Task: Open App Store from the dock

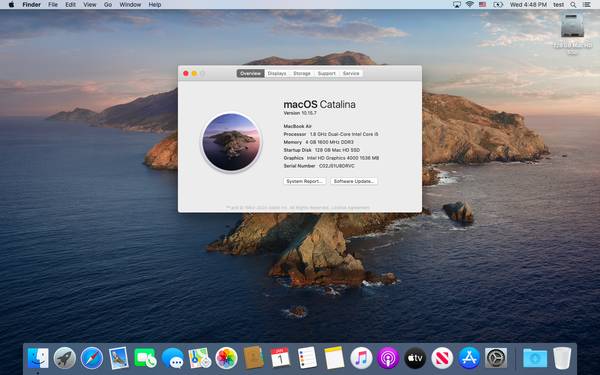Action: tap(469, 358)
